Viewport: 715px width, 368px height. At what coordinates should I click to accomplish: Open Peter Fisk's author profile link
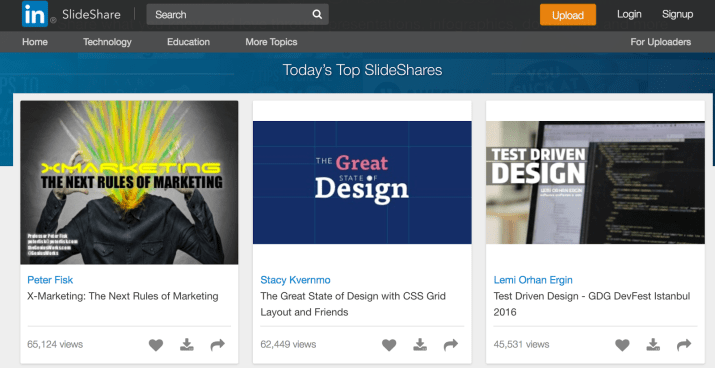50,280
